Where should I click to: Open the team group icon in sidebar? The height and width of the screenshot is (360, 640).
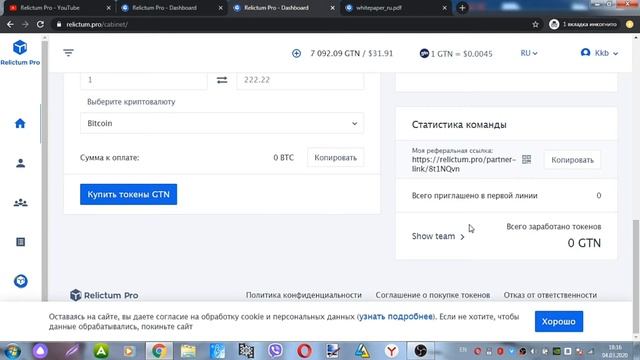click(x=20, y=202)
